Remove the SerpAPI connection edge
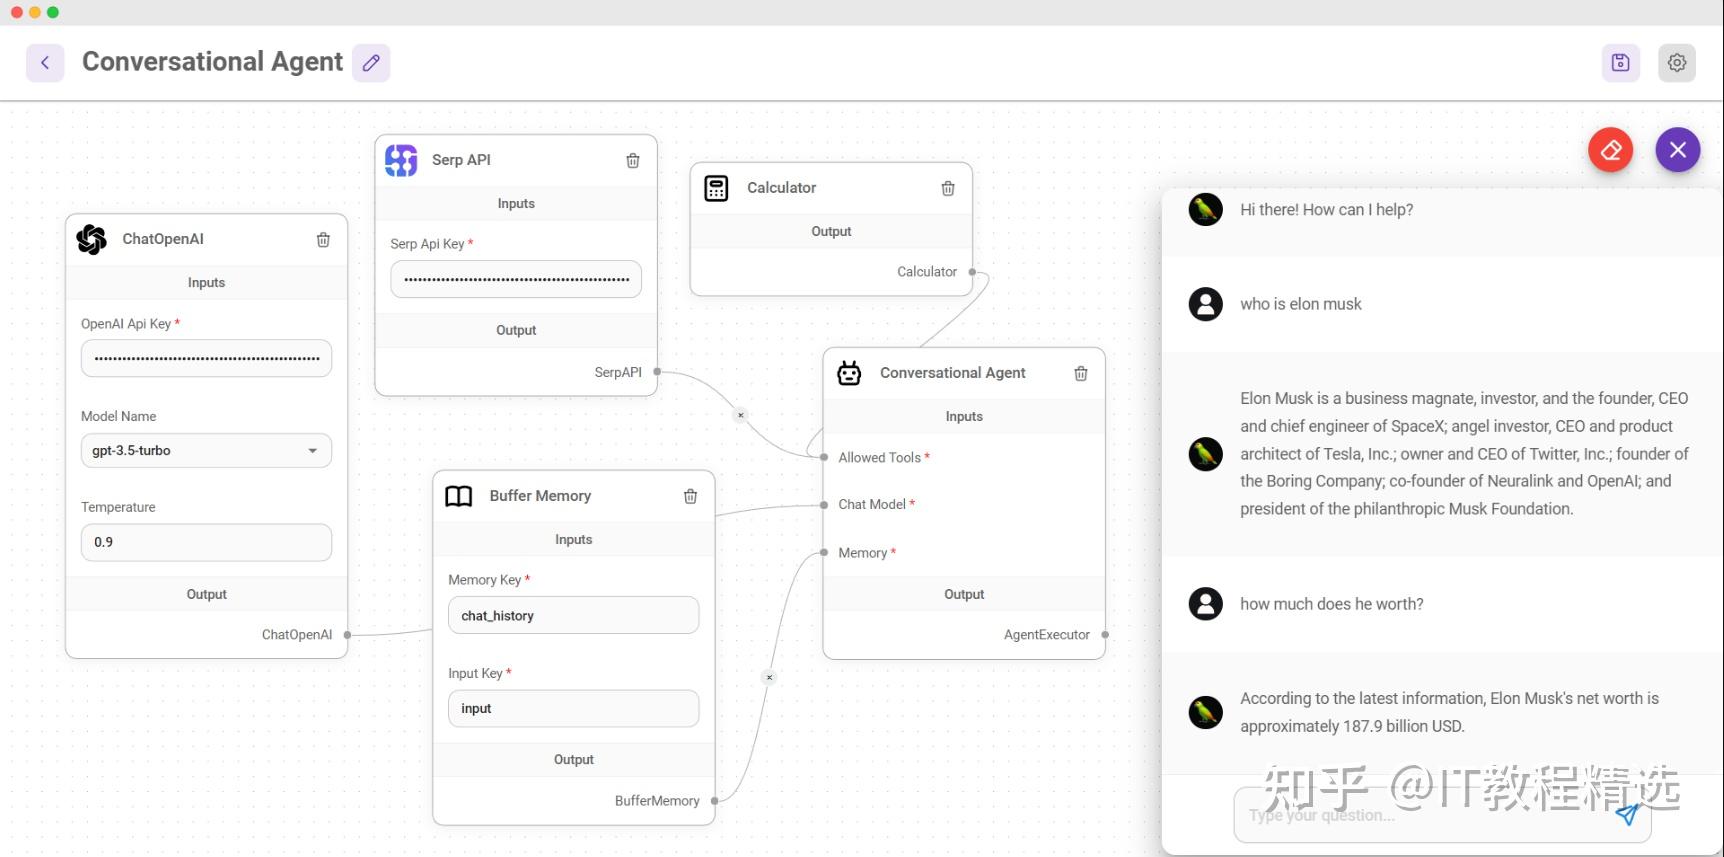Viewport: 1724px width, 857px height. tap(740, 415)
